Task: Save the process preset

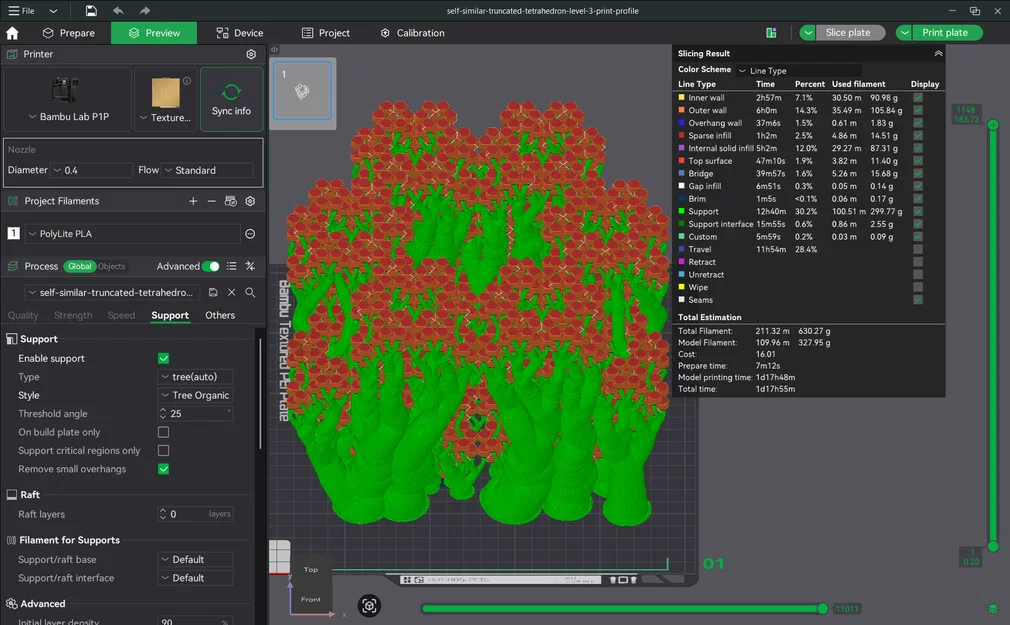Action: tap(213, 293)
